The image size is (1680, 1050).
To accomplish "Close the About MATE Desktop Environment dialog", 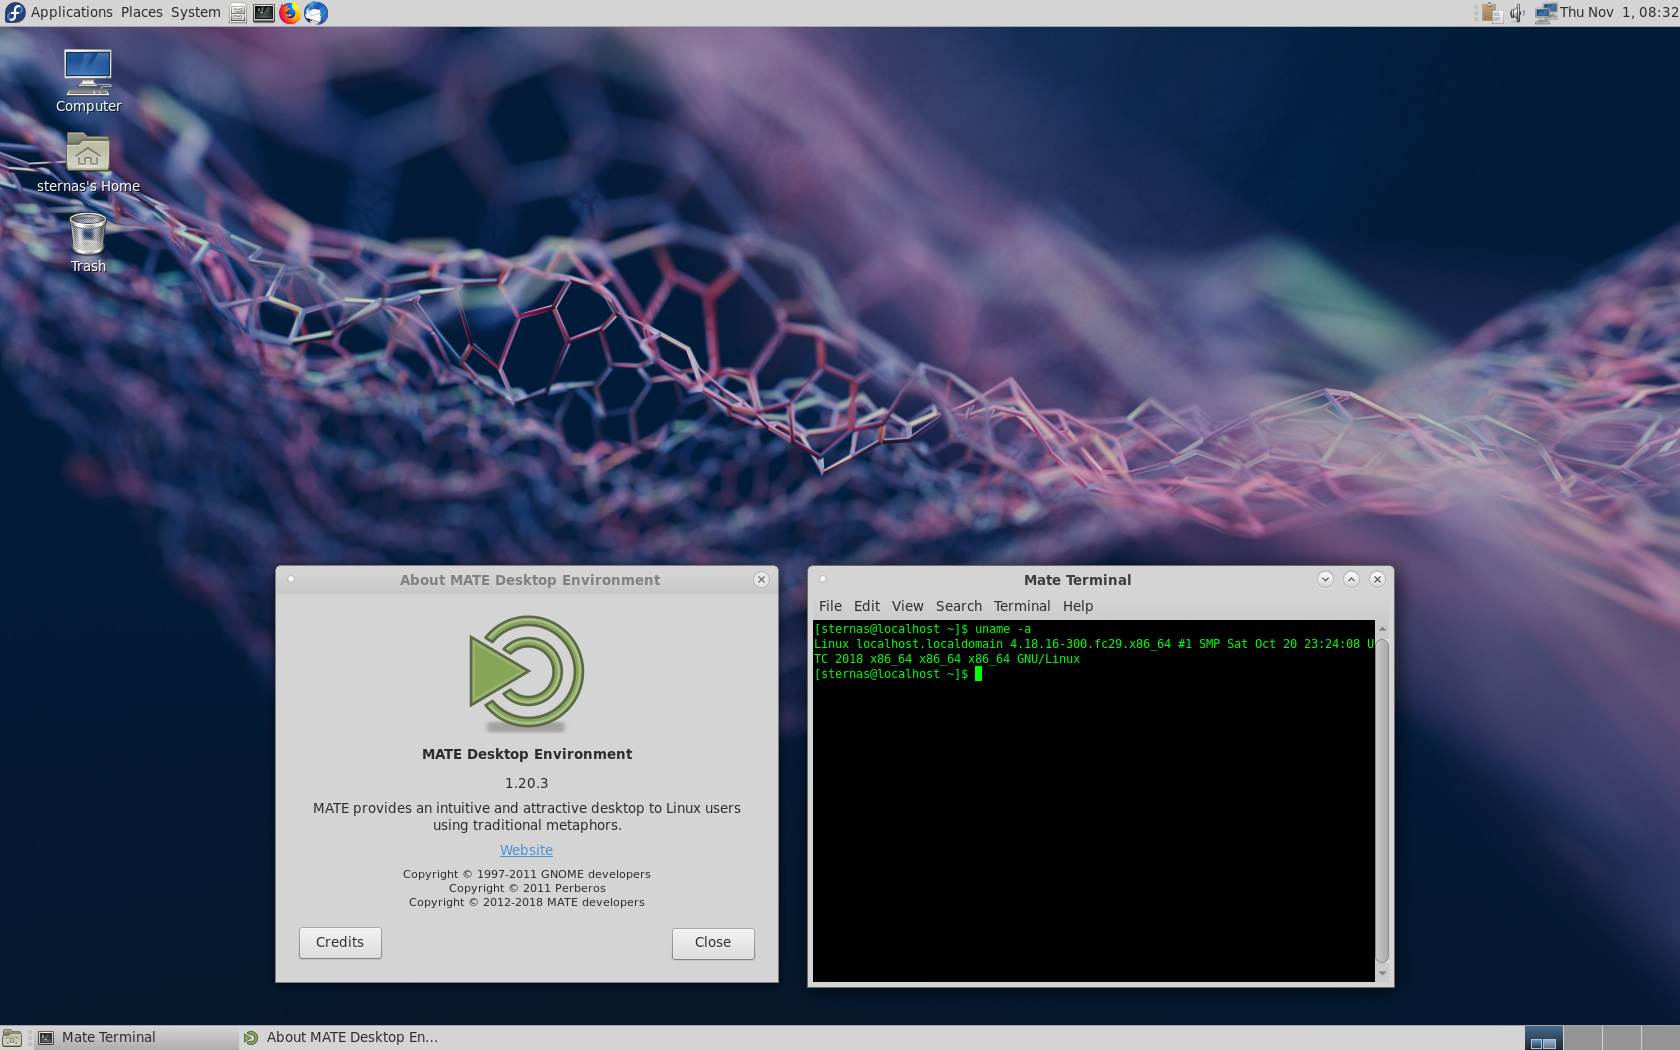I will [x=761, y=579].
